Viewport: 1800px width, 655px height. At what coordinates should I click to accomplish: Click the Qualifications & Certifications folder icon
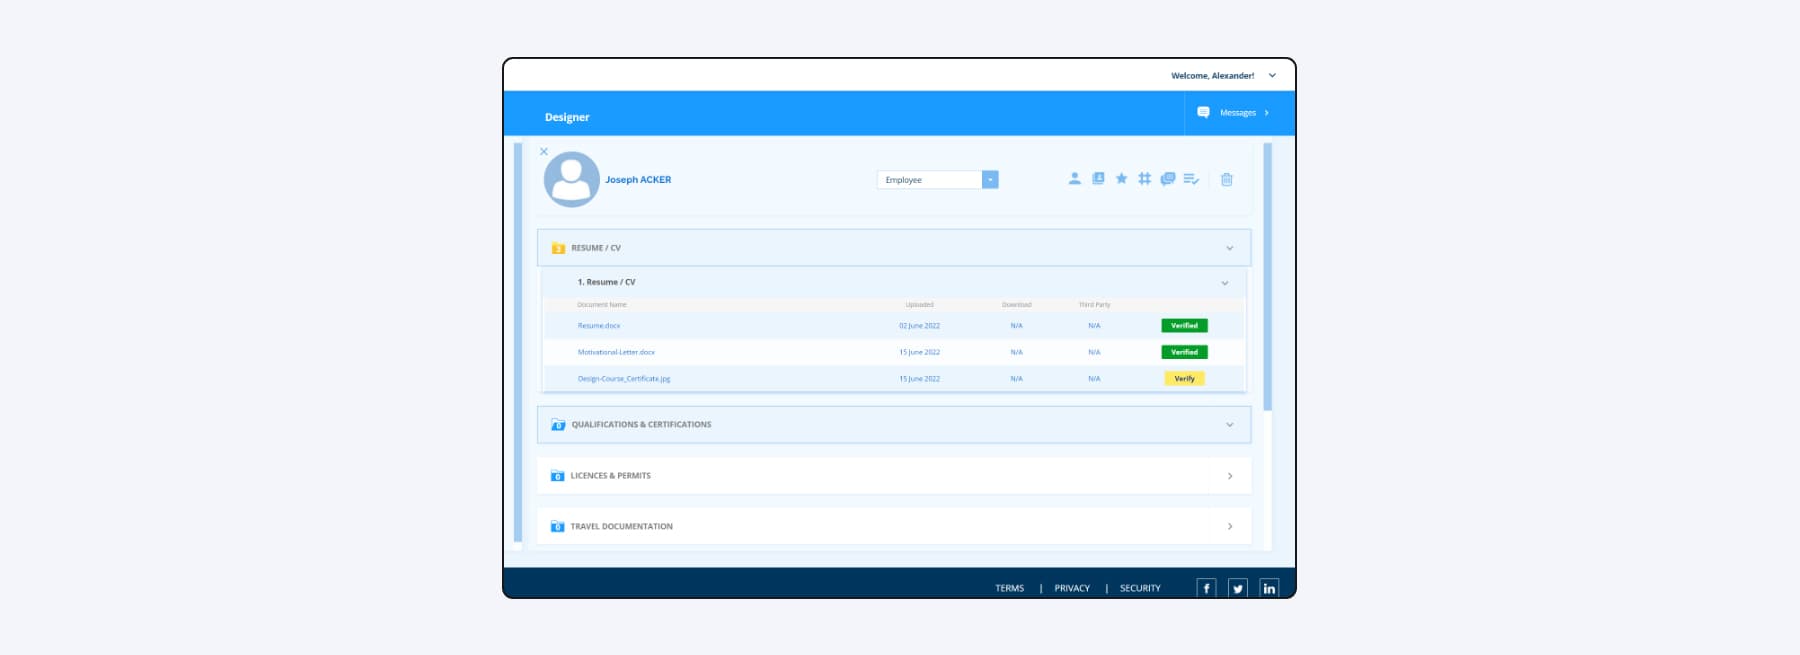pyautogui.click(x=558, y=425)
